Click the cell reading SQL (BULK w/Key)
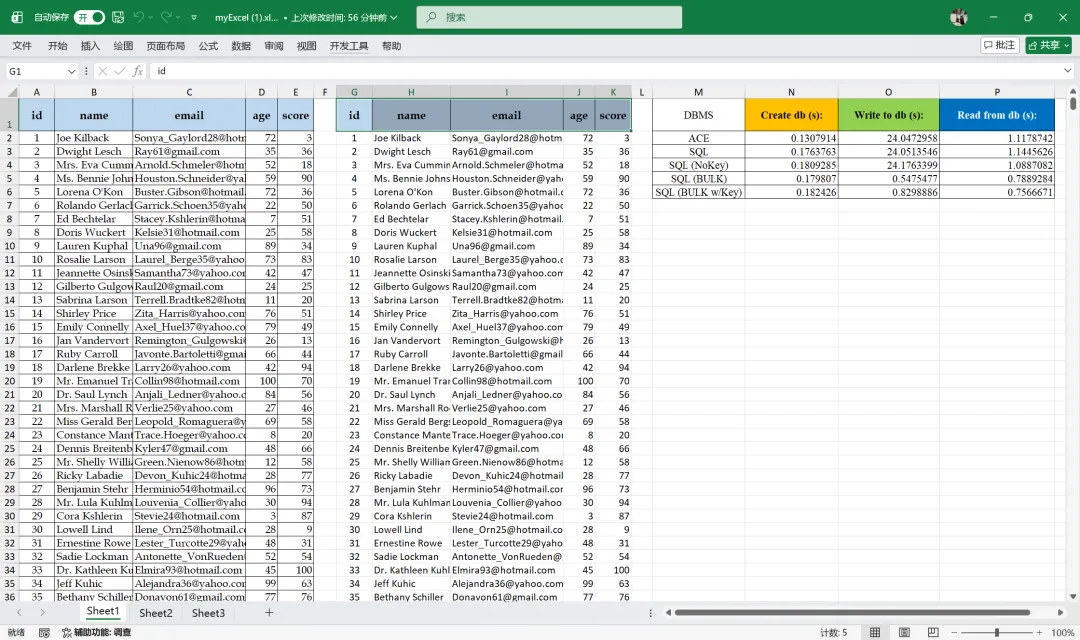The height and width of the screenshot is (640, 1080). pyautogui.click(x=698, y=192)
